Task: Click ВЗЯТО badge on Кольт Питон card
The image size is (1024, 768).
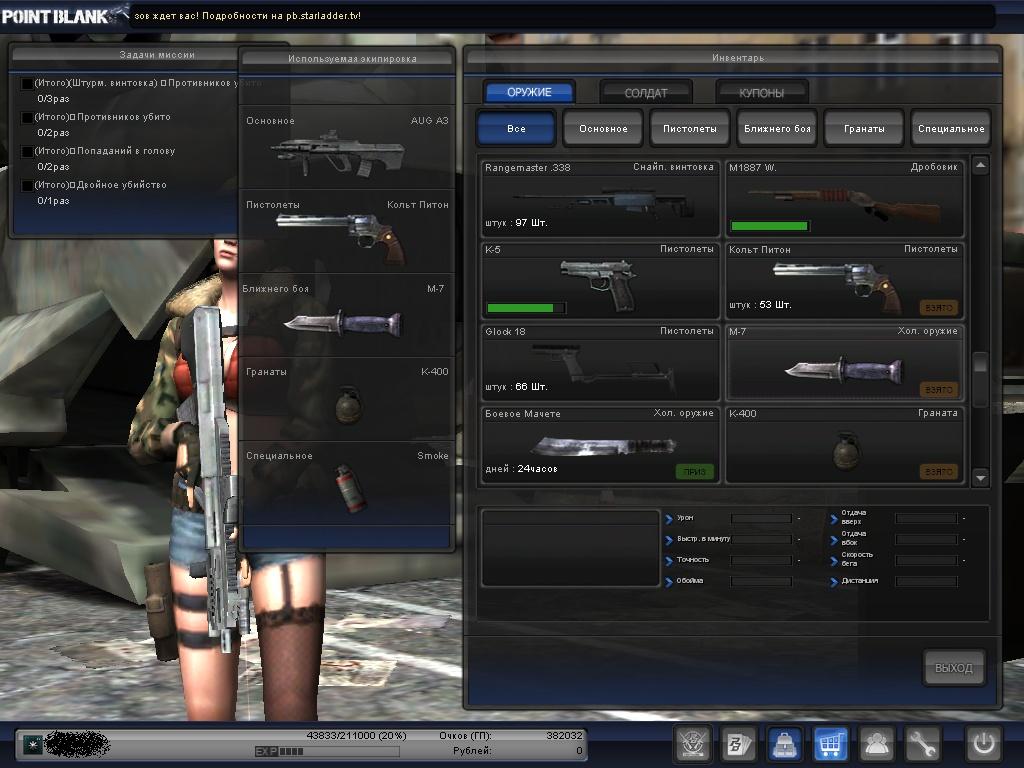Action: [938, 307]
